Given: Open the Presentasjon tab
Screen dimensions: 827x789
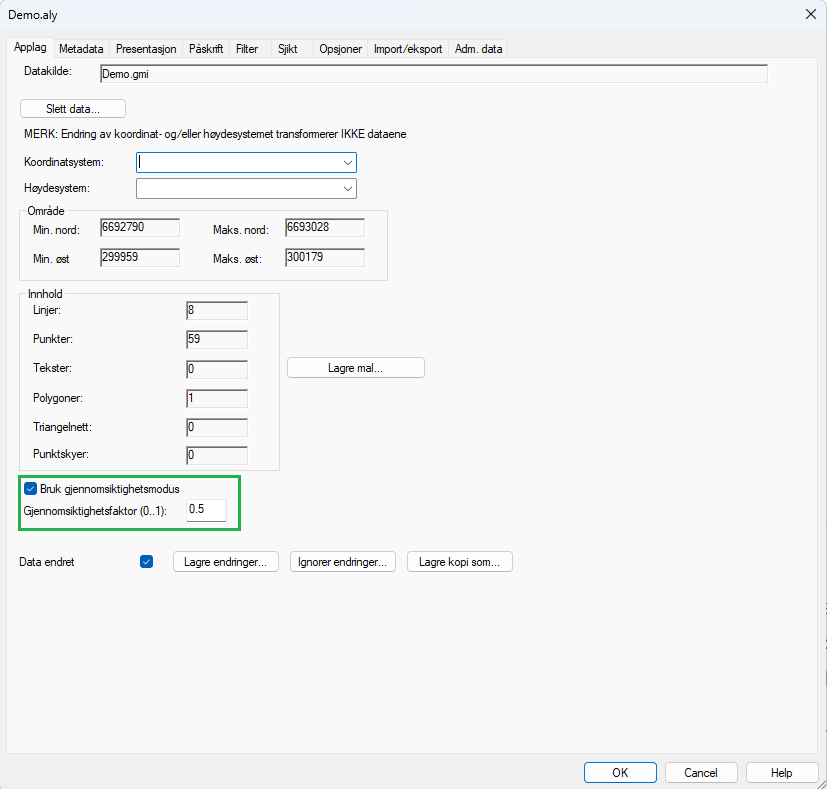Looking at the screenshot, I should (x=146, y=48).
